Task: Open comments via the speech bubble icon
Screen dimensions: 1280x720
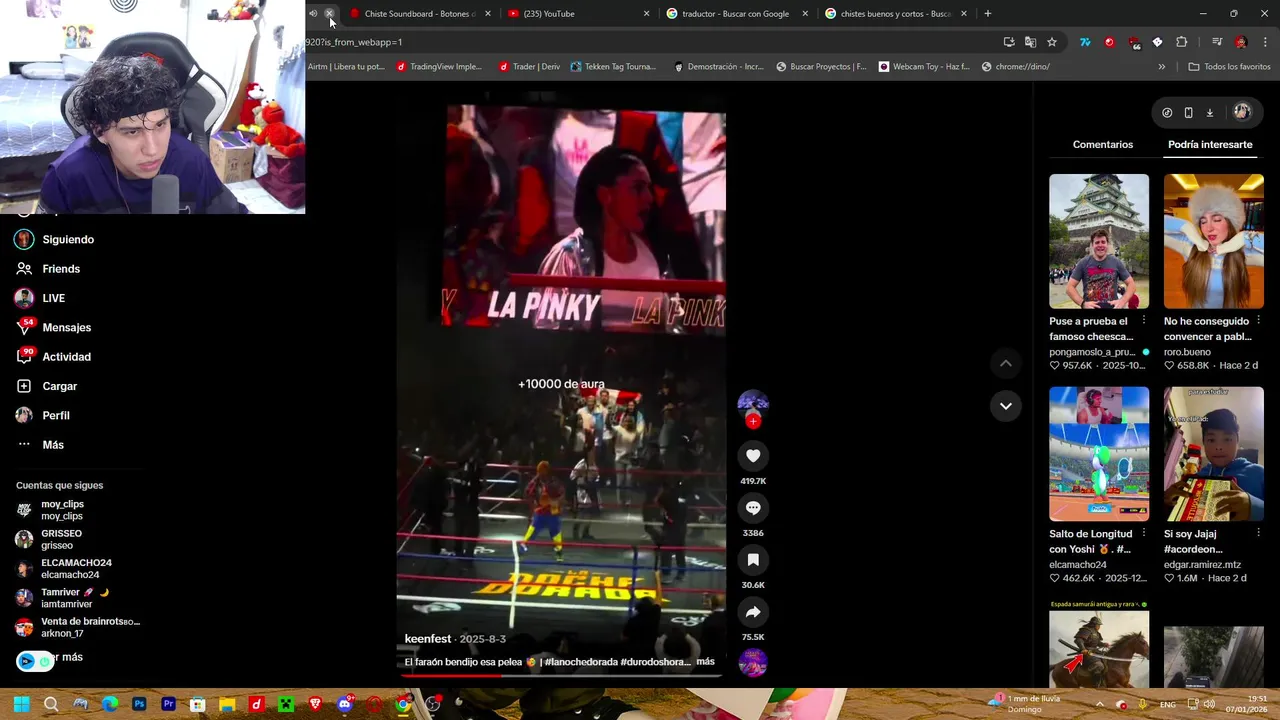Action: 753,508
